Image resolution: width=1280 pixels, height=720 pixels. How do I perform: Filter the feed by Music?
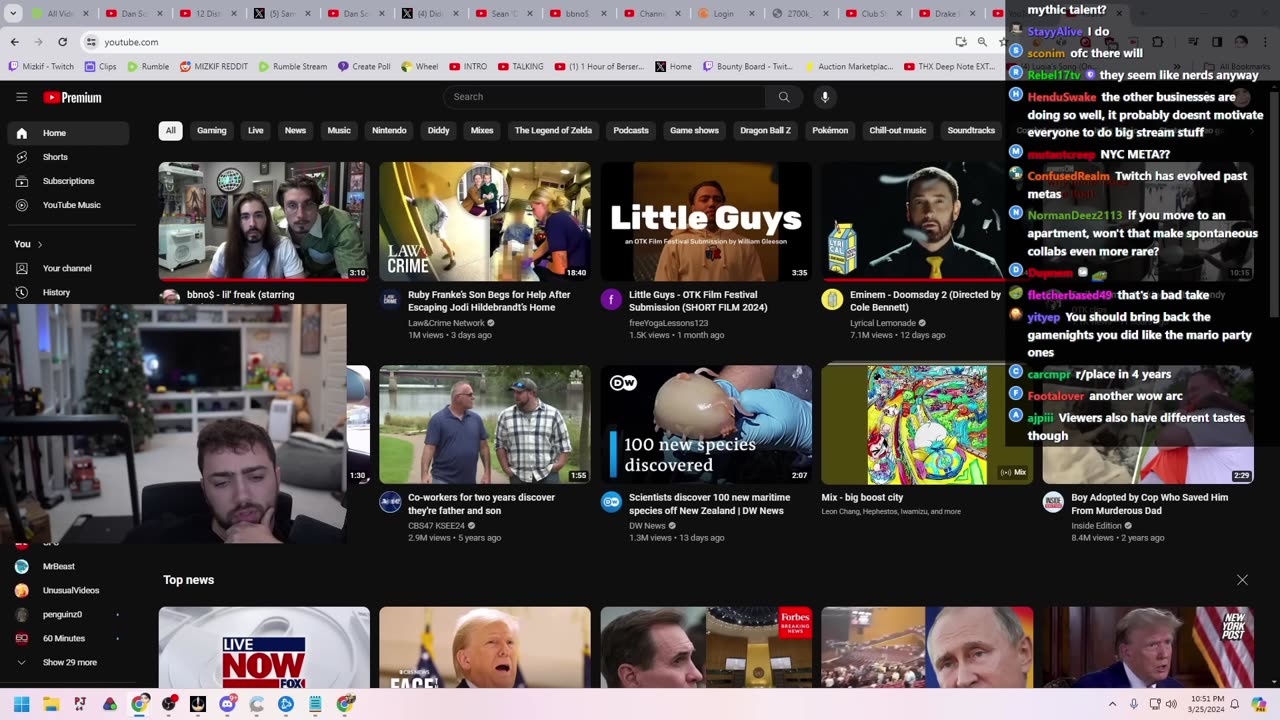339,131
